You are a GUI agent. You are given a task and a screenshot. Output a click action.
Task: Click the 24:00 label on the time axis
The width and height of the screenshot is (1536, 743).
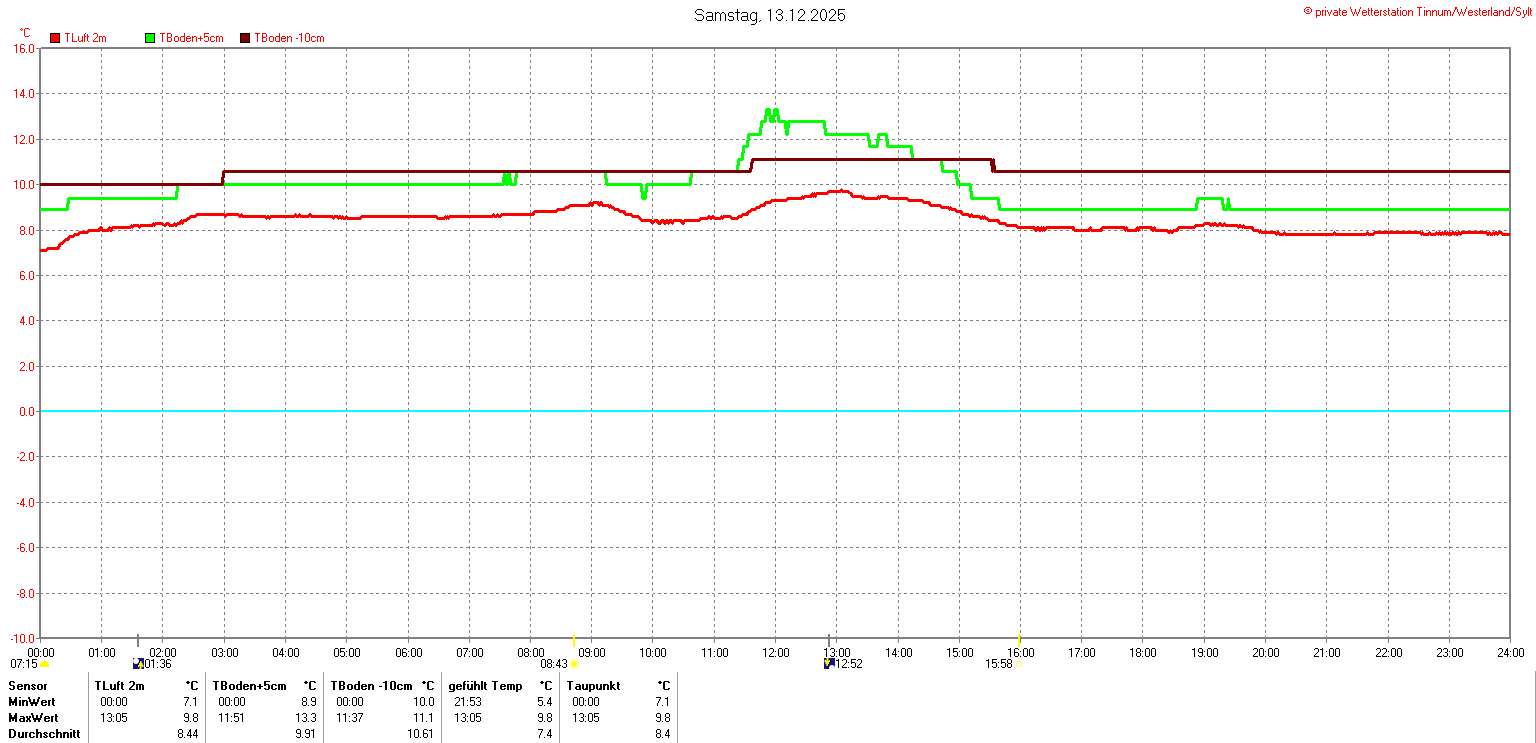click(1510, 652)
